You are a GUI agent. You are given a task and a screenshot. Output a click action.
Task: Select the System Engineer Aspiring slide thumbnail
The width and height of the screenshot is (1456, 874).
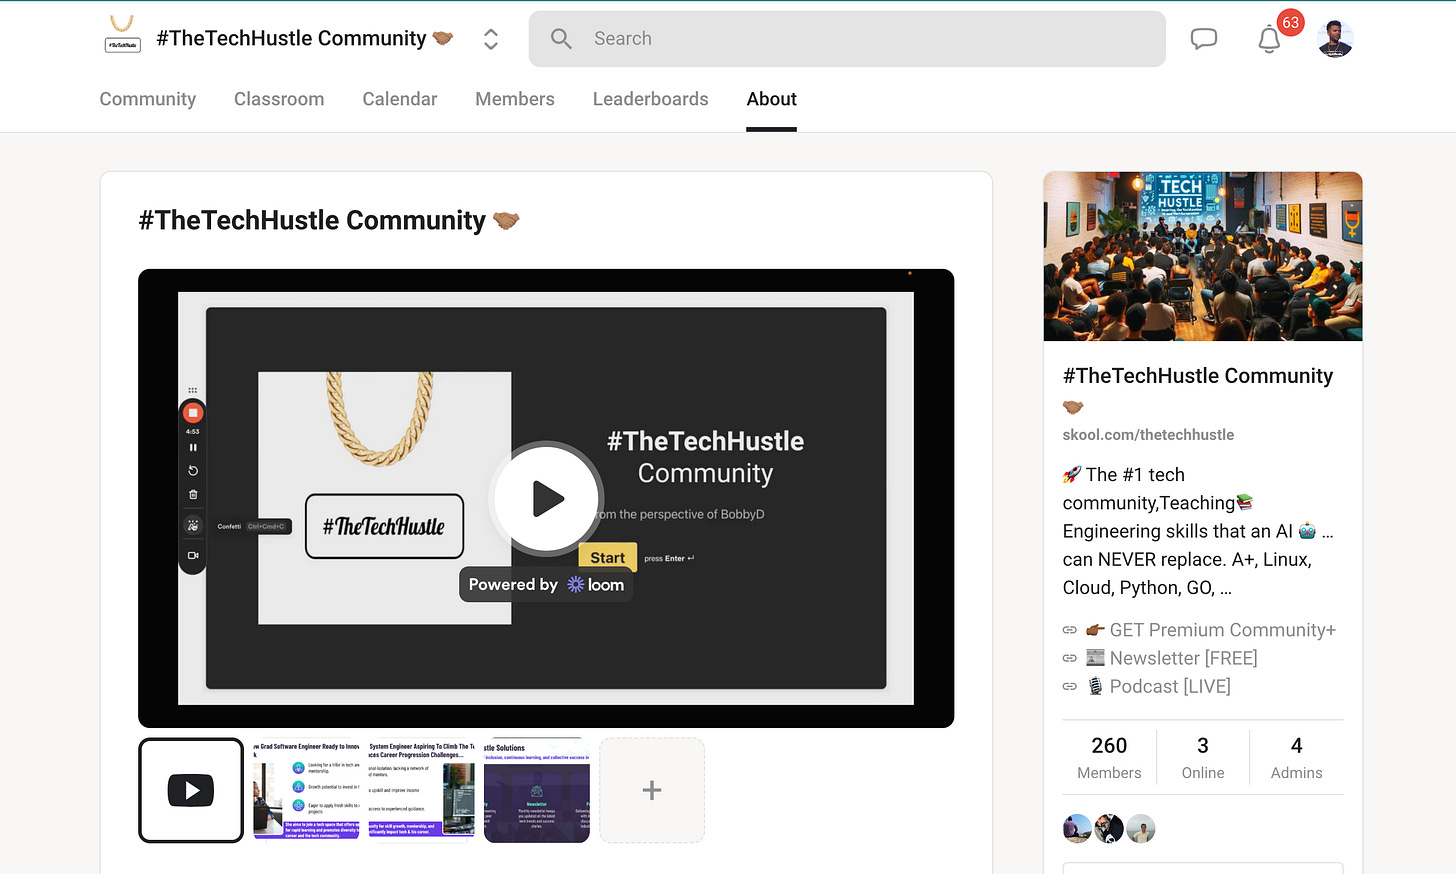pos(421,790)
